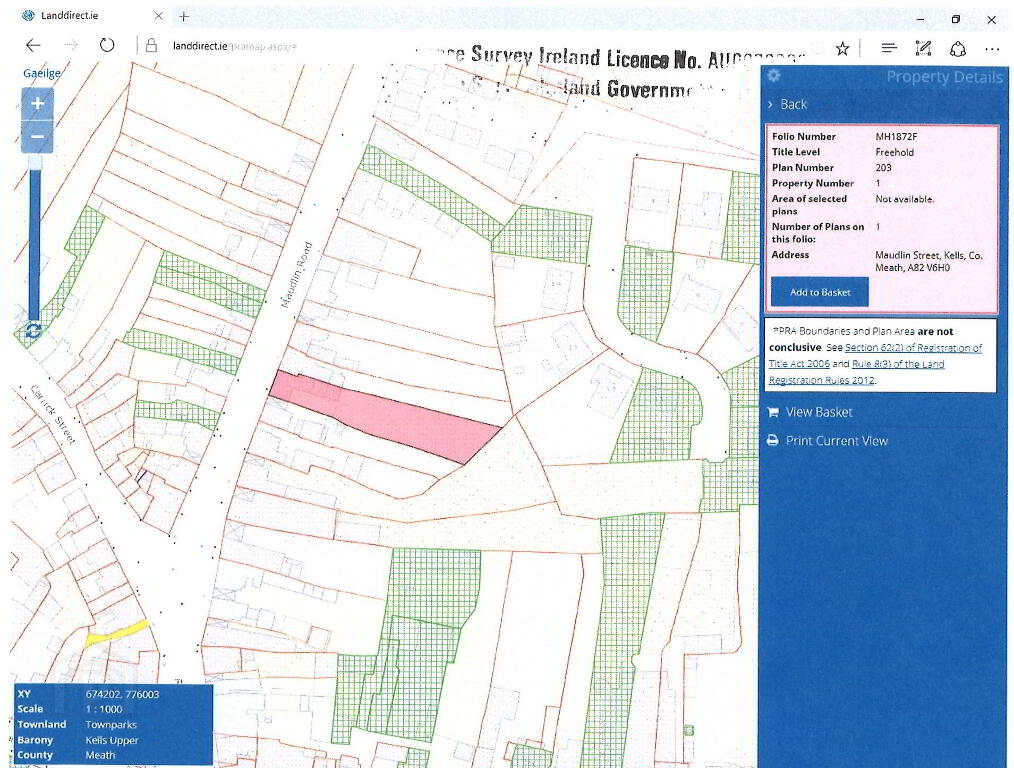Viewport: 1014px width, 768px height.
Task: Click Print Current View
Action: (x=836, y=441)
